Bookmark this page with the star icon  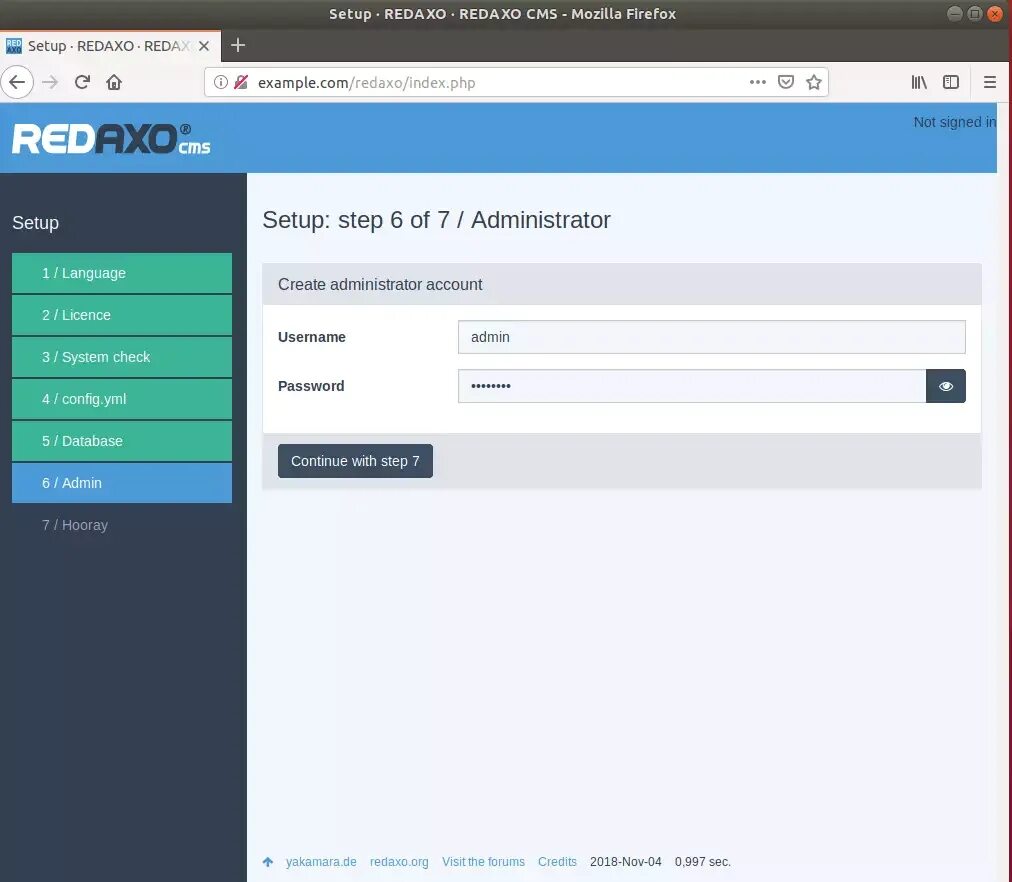point(814,82)
